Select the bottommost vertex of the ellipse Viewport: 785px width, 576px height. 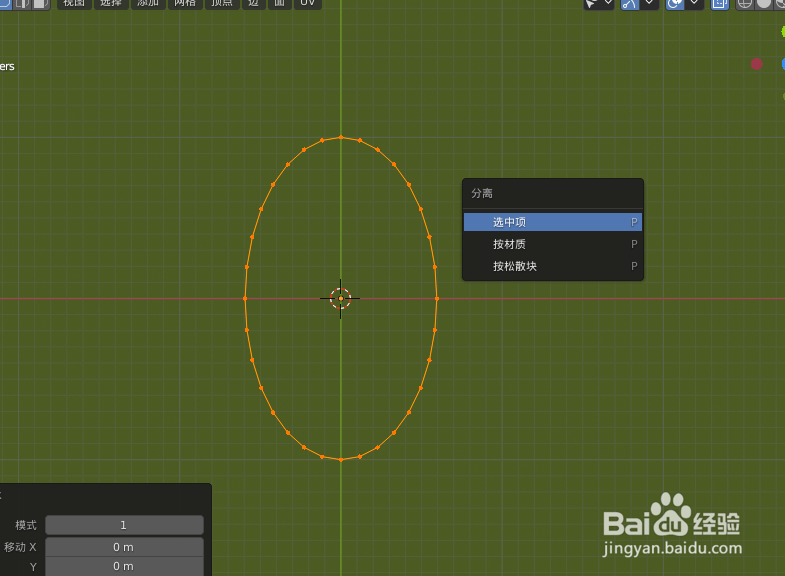point(341,459)
